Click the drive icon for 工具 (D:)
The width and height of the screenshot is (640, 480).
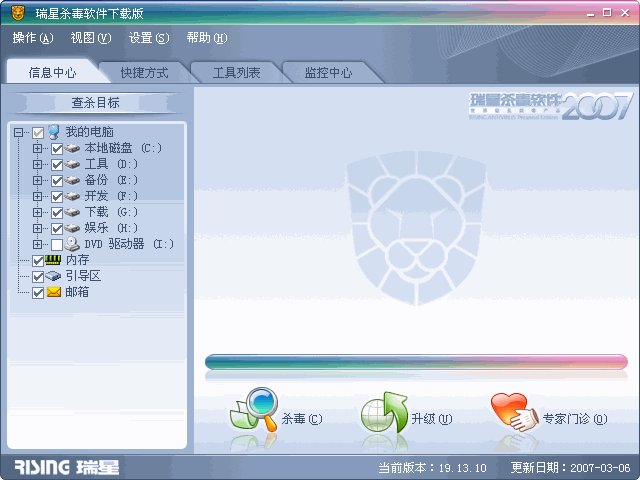point(72,164)
